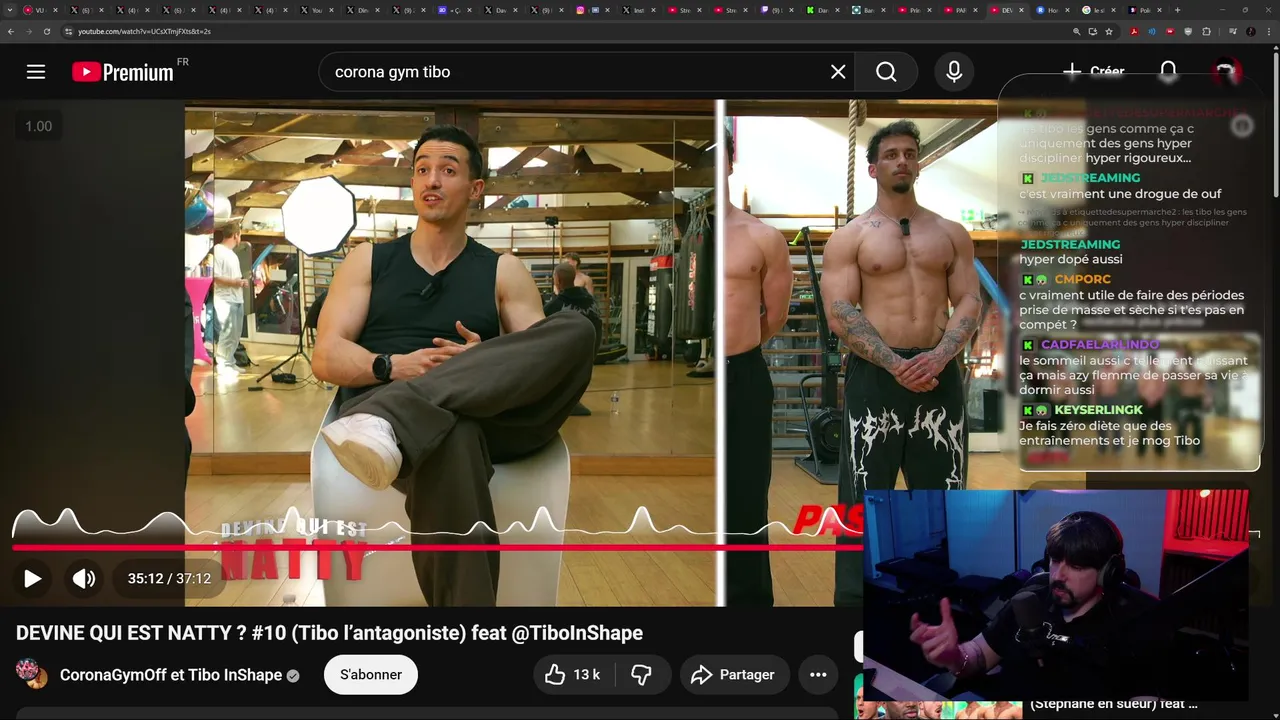Open the Adobe Acrobat extension icon
Viewport: 1280px width, 720px height.
click(1134, 31)
